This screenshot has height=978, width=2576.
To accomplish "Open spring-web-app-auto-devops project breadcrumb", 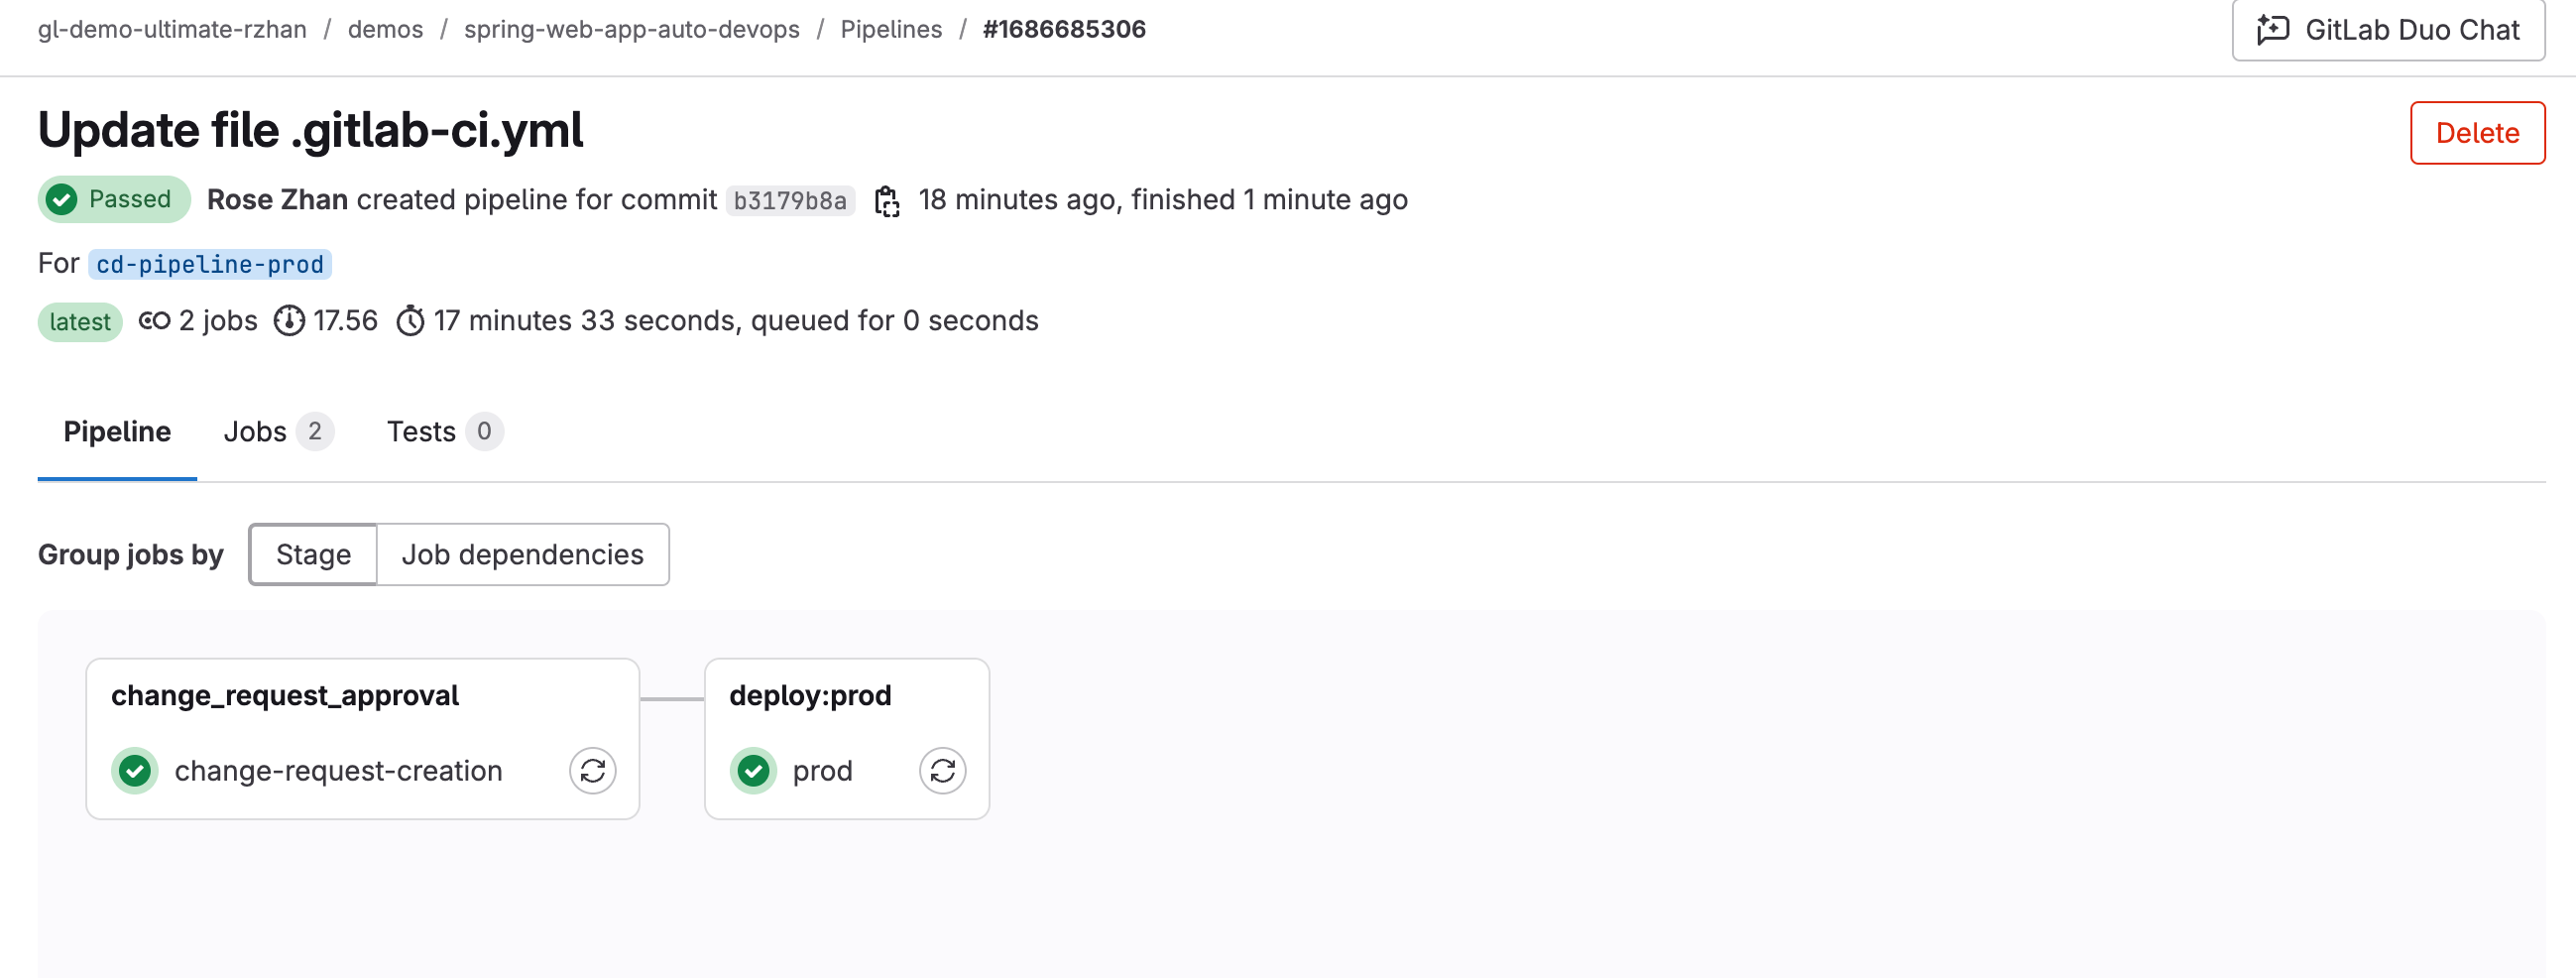I will click(x=631, y=30).
